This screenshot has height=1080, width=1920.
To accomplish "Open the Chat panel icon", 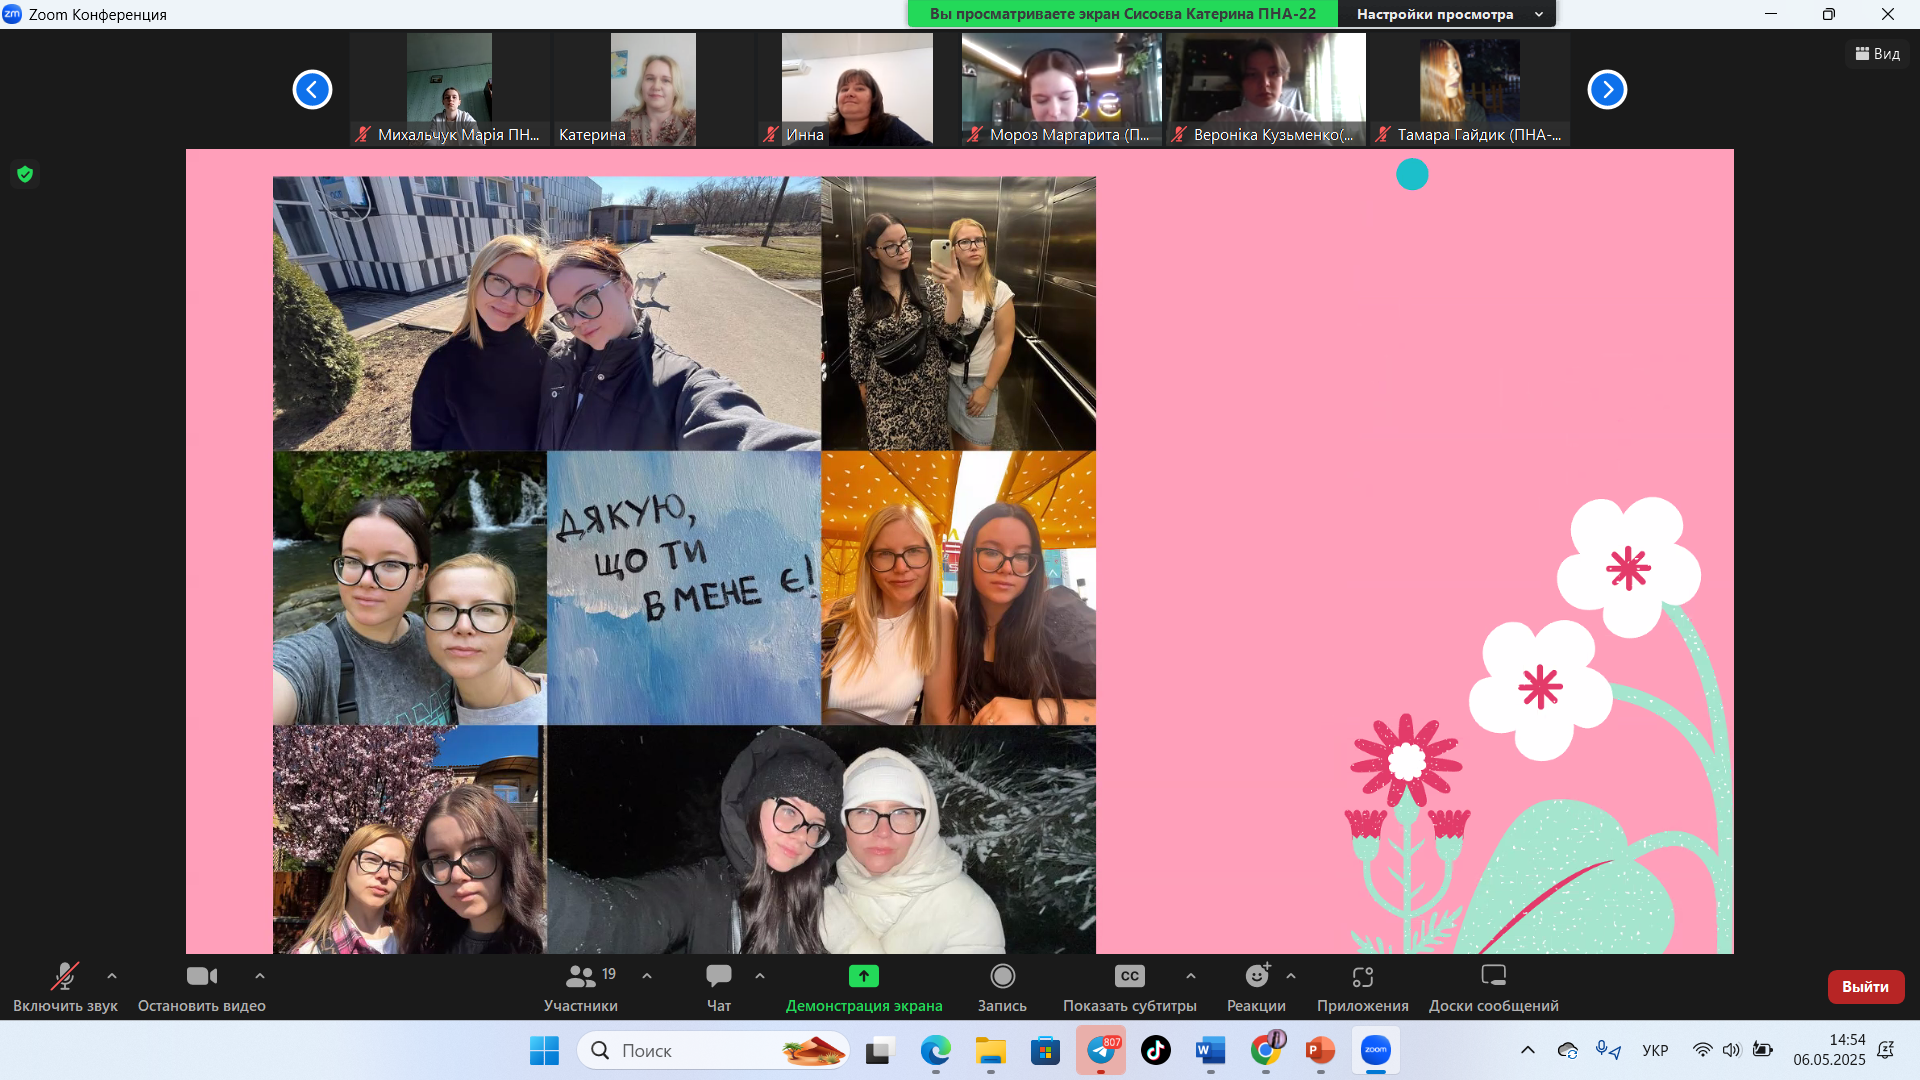I will coord(718,976).
